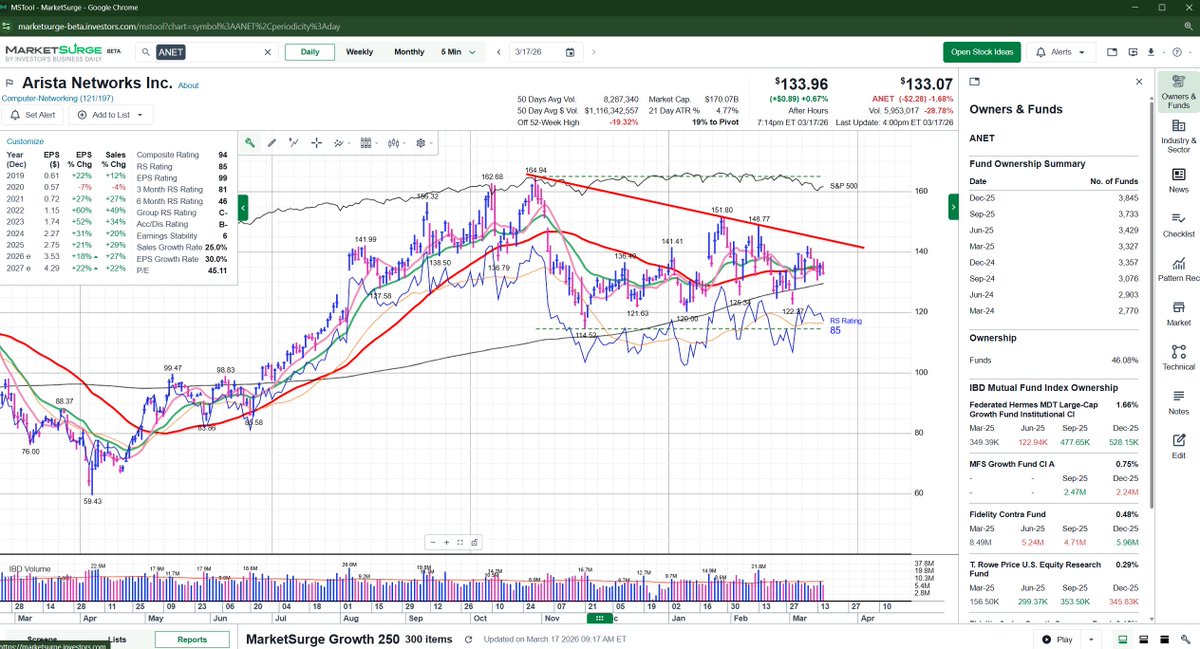Image resolution: width=1200 pixels, height=649 pixels.
Task: Select the pencil draw tool
Action: click(x=272, y=143)
